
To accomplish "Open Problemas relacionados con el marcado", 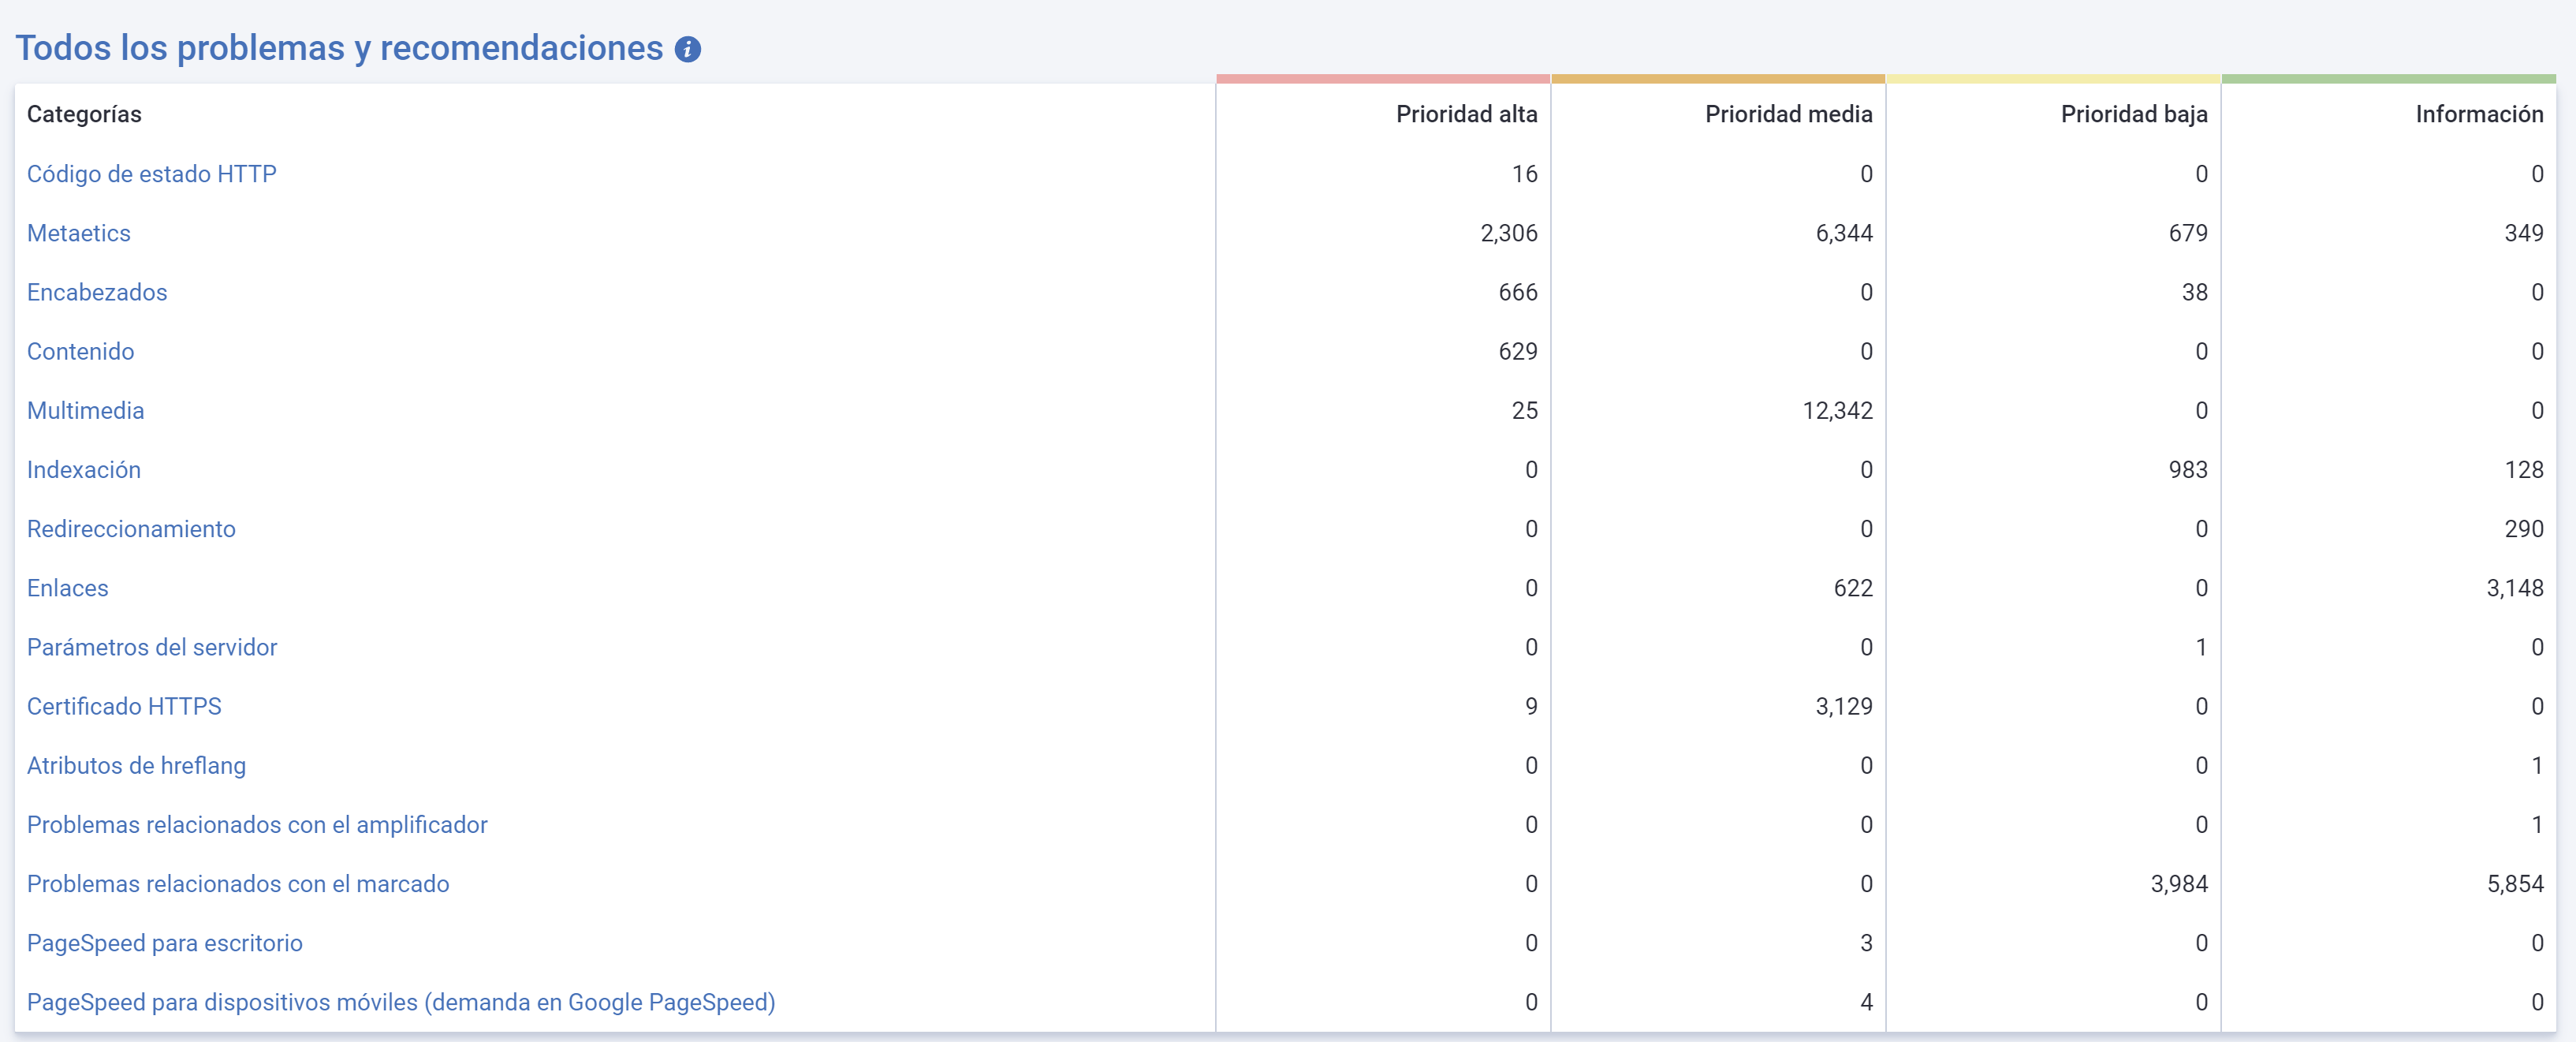I will 238,883.
